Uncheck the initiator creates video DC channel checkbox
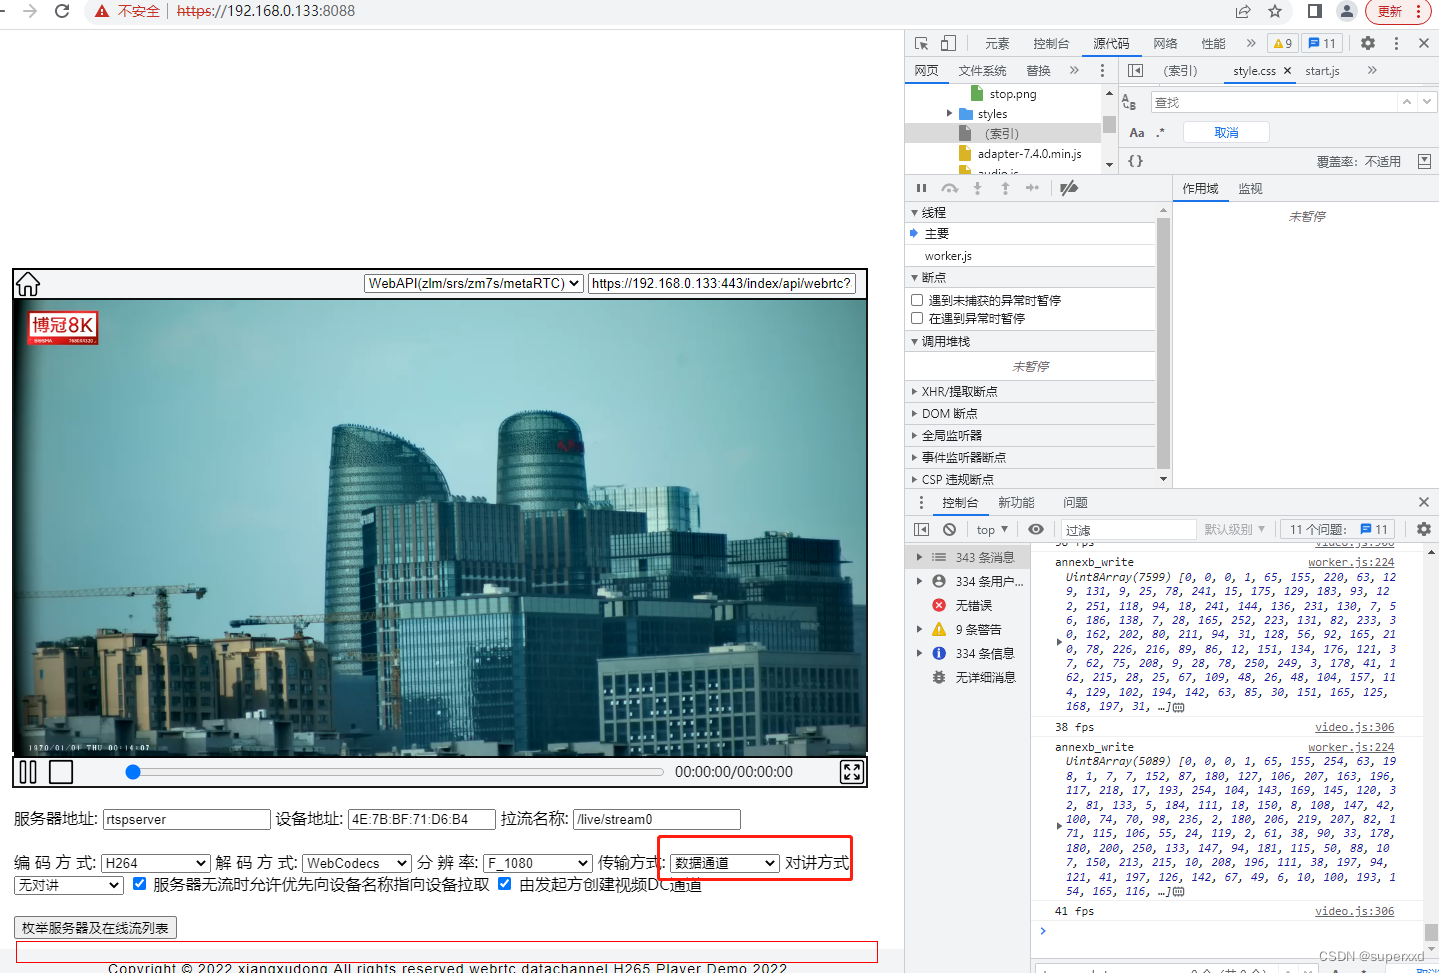This screenshot has width=1439, height=973. (x=505, y=883)
